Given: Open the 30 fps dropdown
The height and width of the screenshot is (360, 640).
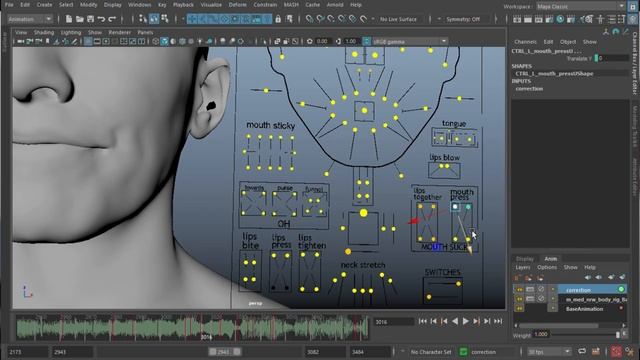Looking at the screenshot, I should (x=549, y=351).
